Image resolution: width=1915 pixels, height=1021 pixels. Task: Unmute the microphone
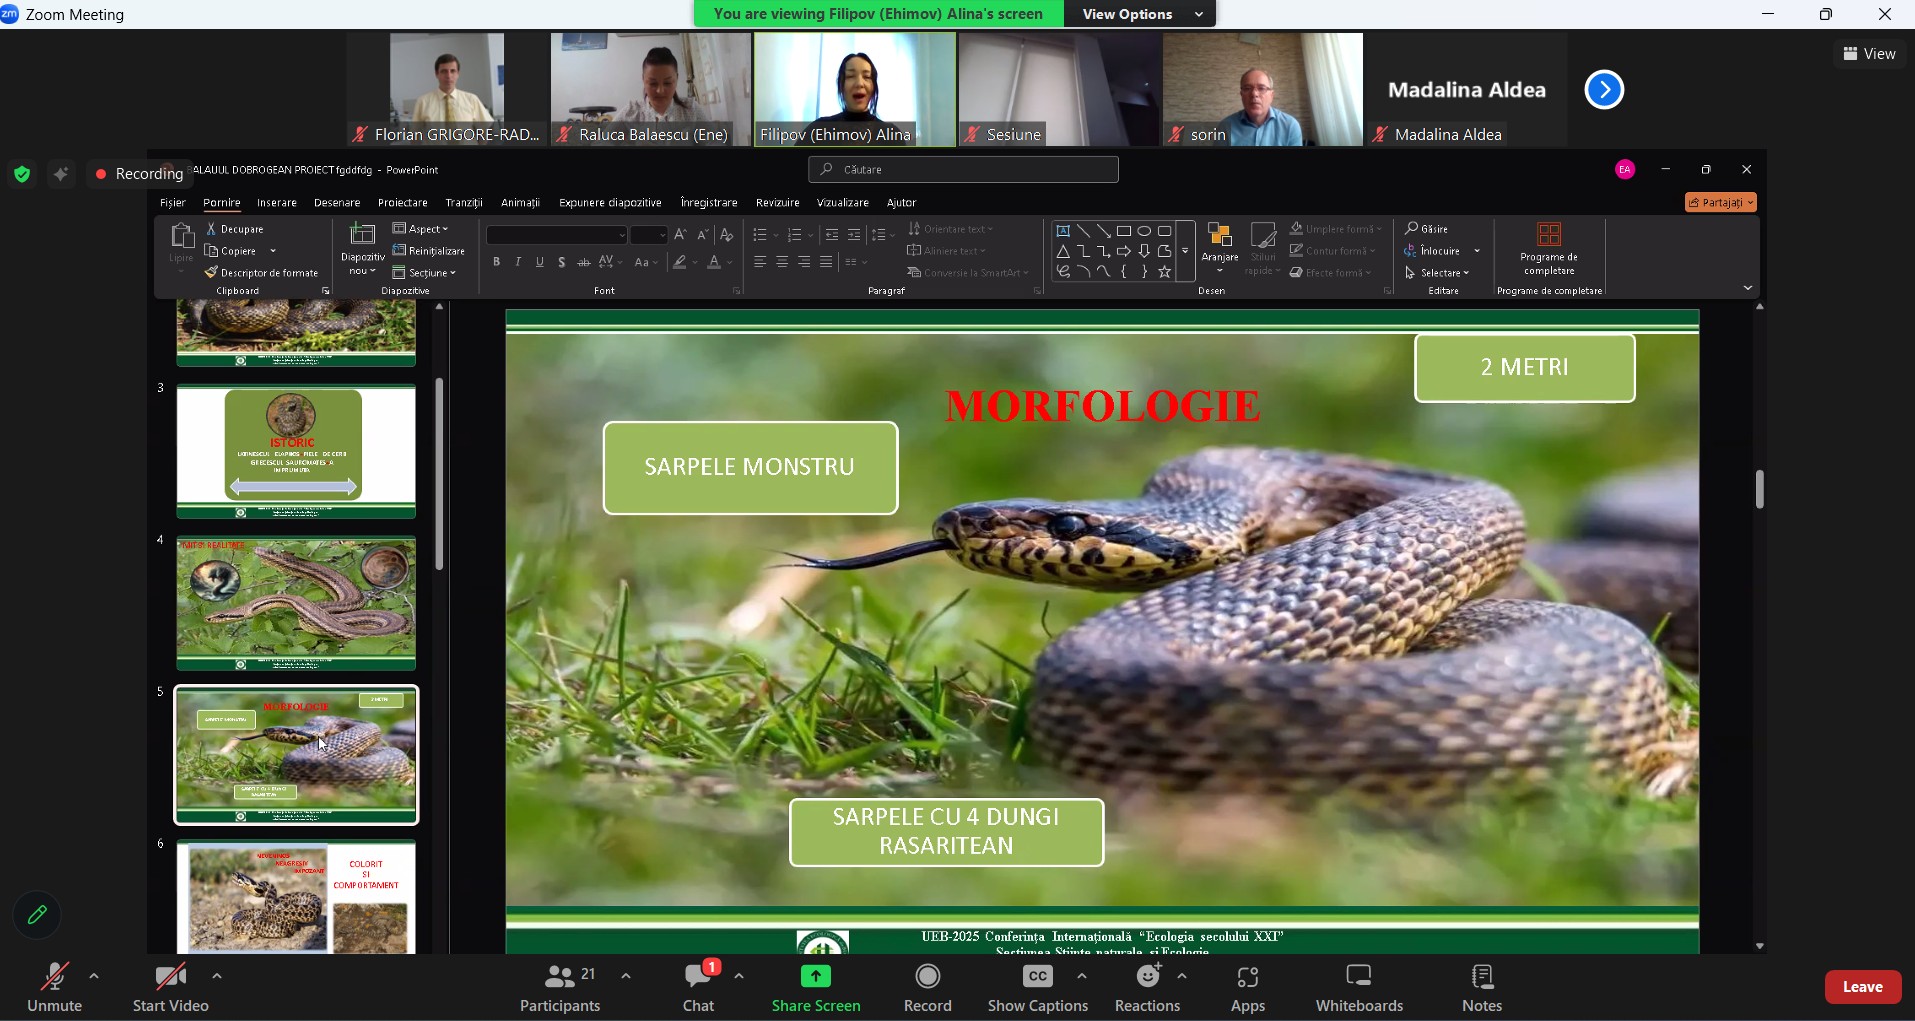(x=54, y=988)
